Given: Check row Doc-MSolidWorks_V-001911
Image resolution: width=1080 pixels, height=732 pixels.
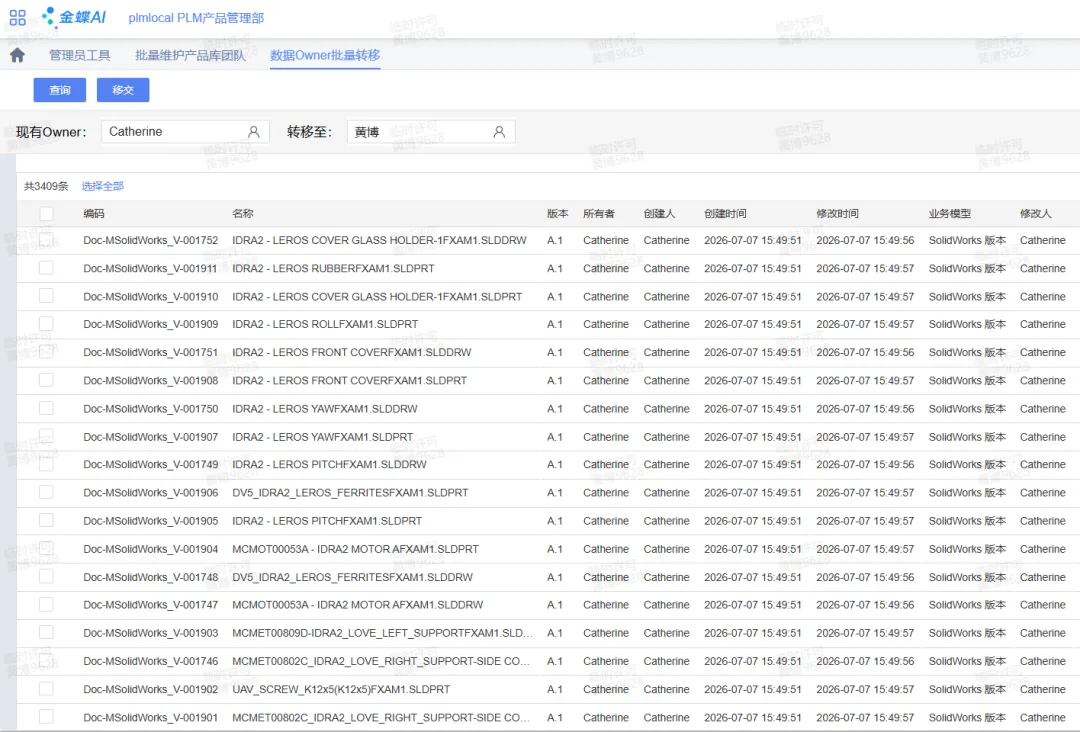Looking at the screenshot, I should [46, 268].
